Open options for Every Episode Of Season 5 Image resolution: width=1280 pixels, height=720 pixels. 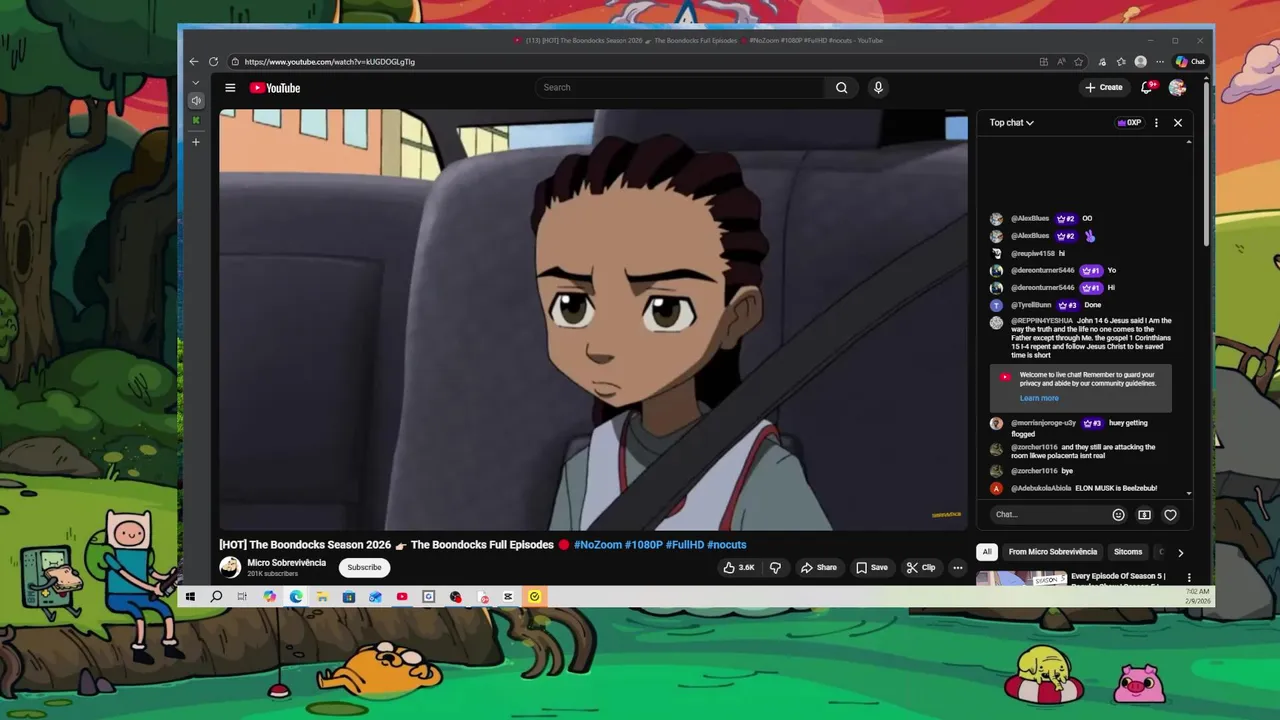[1189, 577]
